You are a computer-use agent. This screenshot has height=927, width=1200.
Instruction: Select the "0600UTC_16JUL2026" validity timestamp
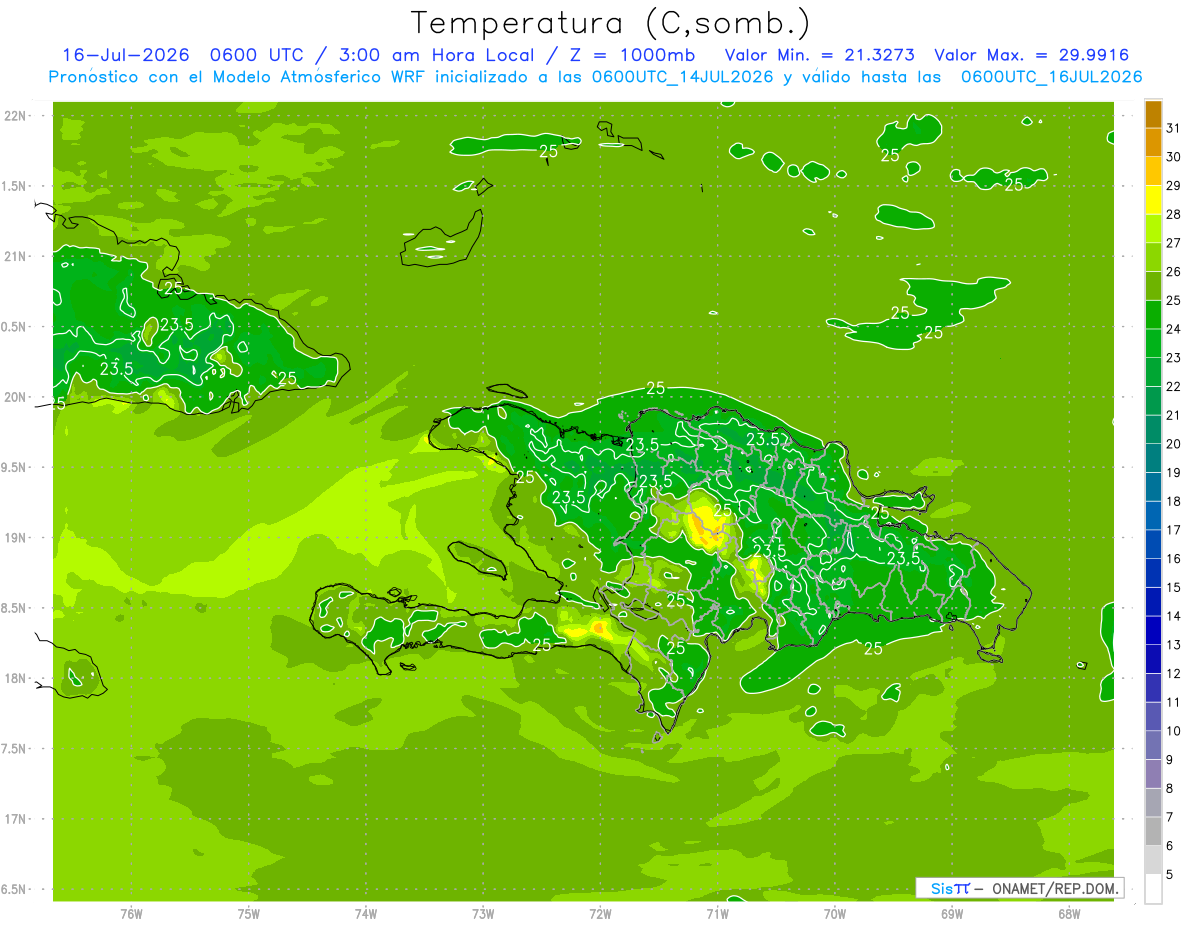pyautogui.click(x=1052, y=77)
